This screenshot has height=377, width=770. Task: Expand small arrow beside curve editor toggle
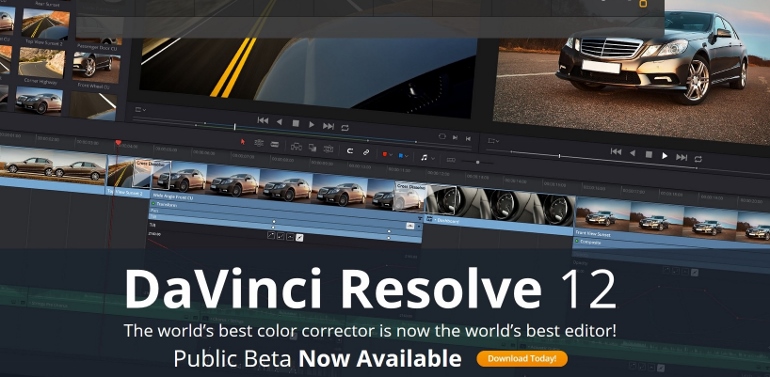coord(418,226)
